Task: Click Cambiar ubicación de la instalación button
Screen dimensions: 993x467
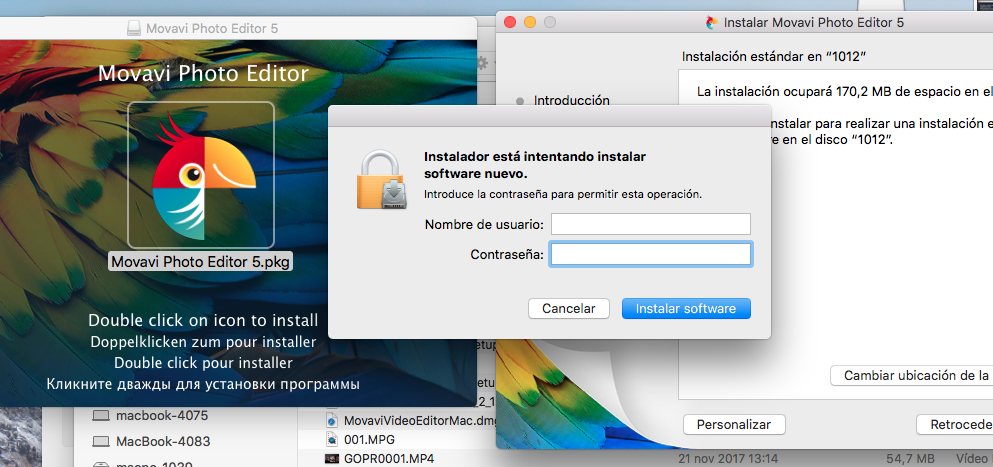Action: tap(912, 375)
